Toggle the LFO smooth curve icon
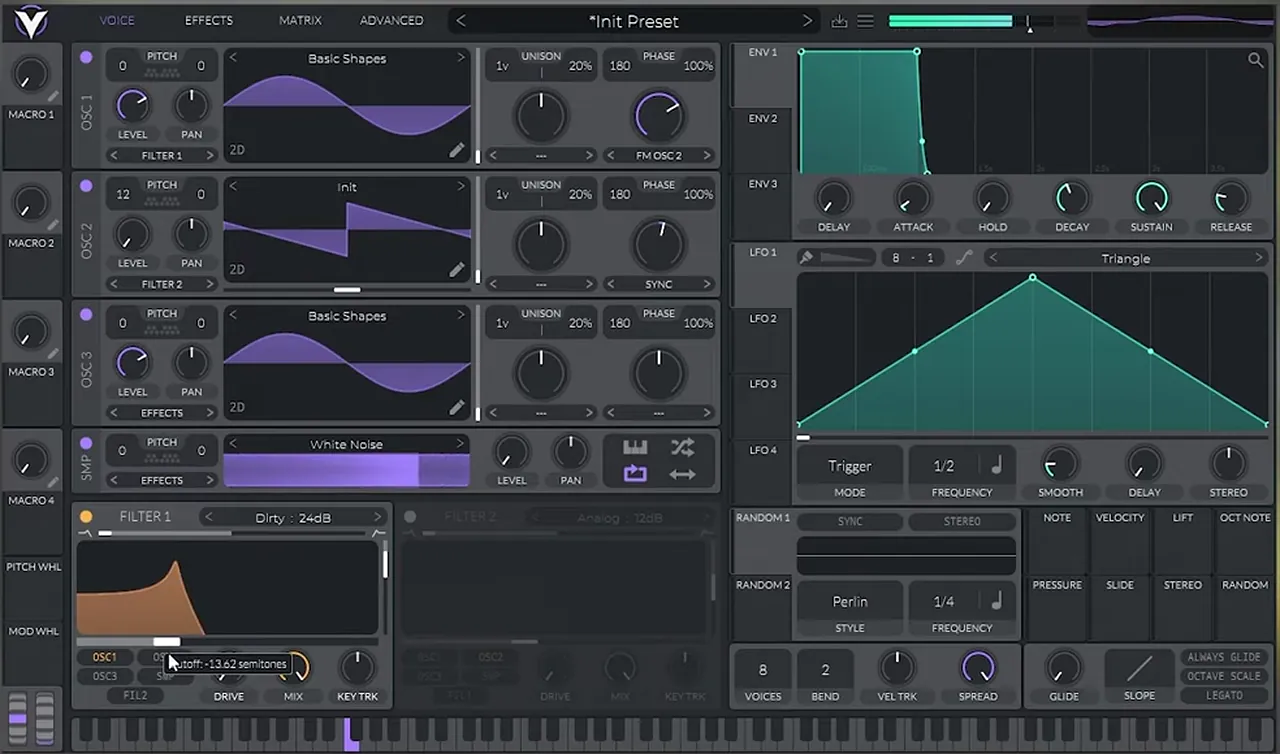1280x754 pixels. click(964, 258)
